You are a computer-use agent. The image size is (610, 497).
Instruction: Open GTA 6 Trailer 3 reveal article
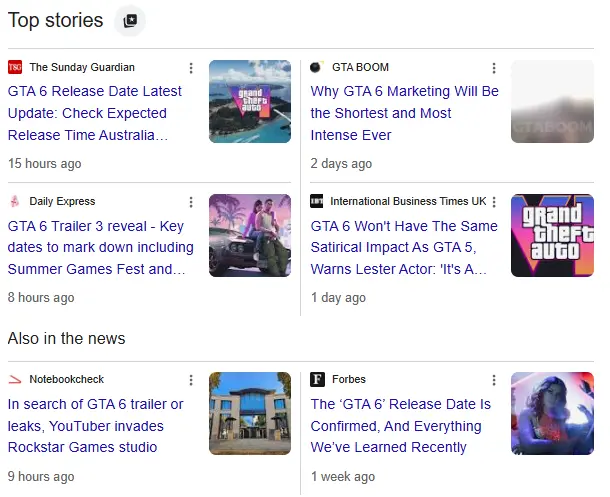point(100,247)
